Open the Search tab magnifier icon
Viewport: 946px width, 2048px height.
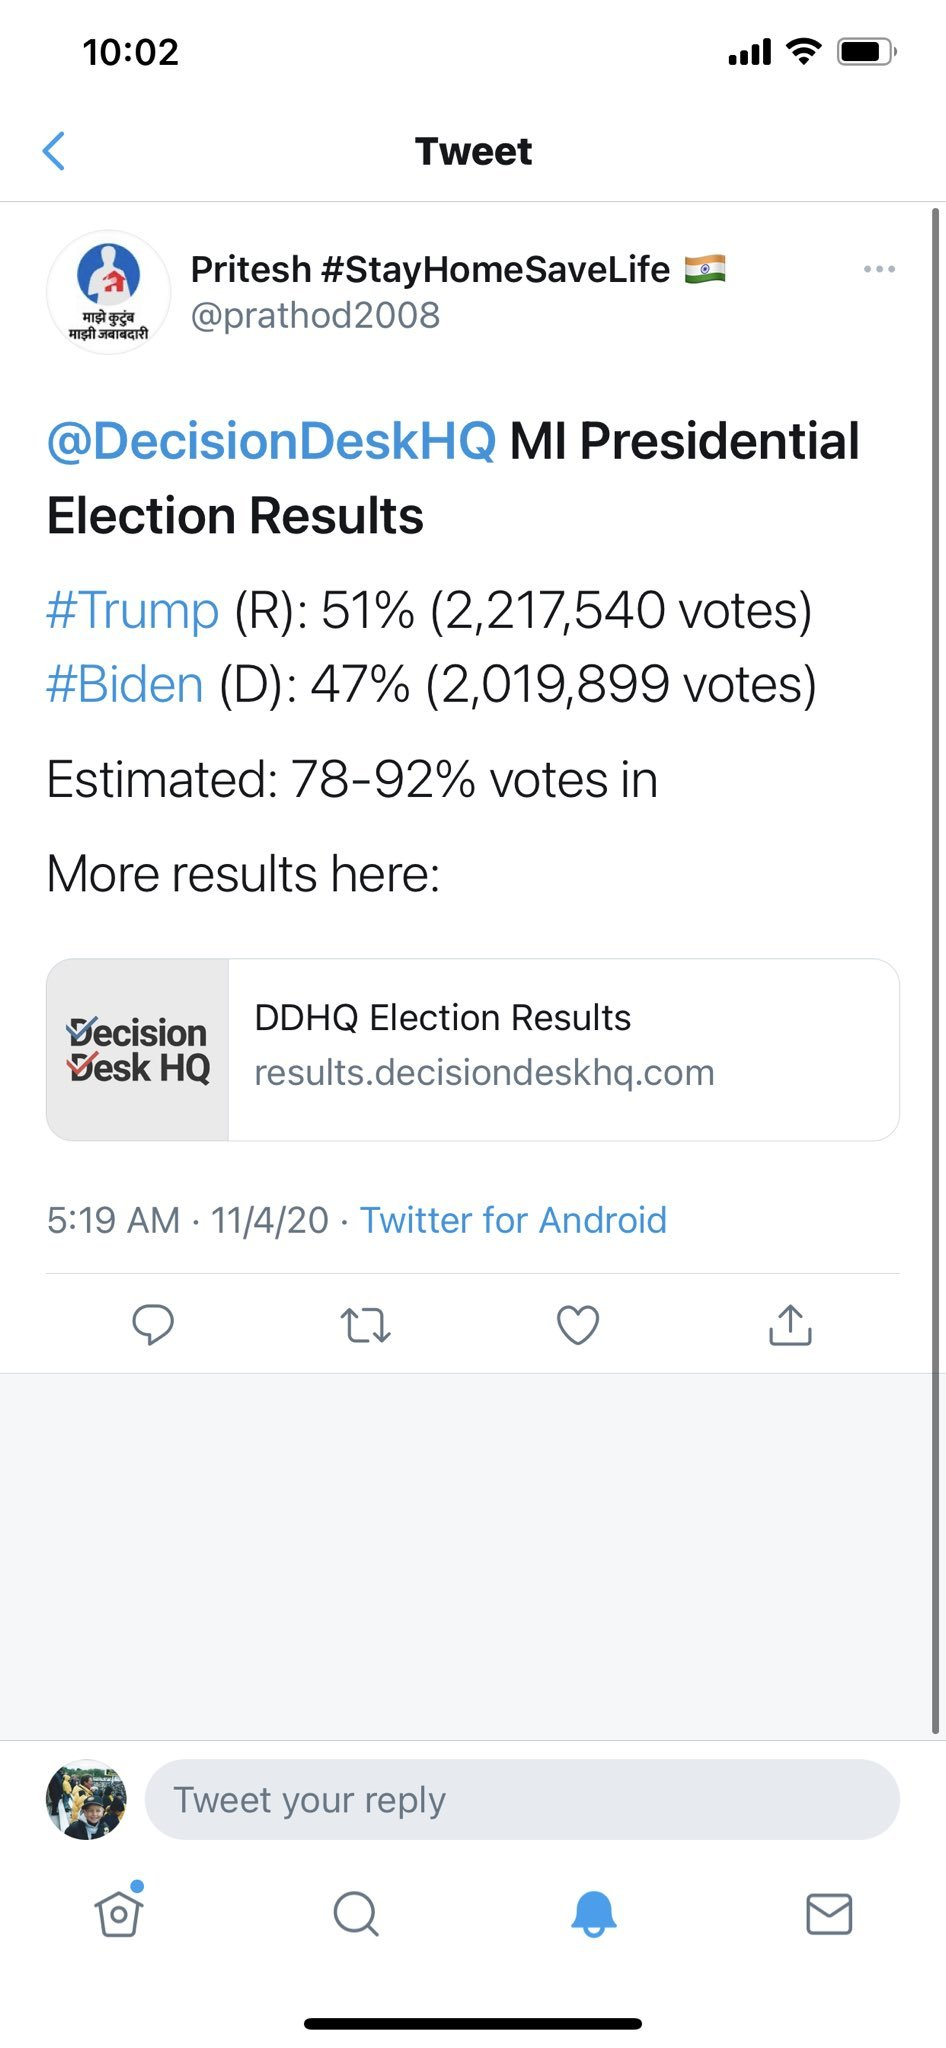pos(356,1914)
